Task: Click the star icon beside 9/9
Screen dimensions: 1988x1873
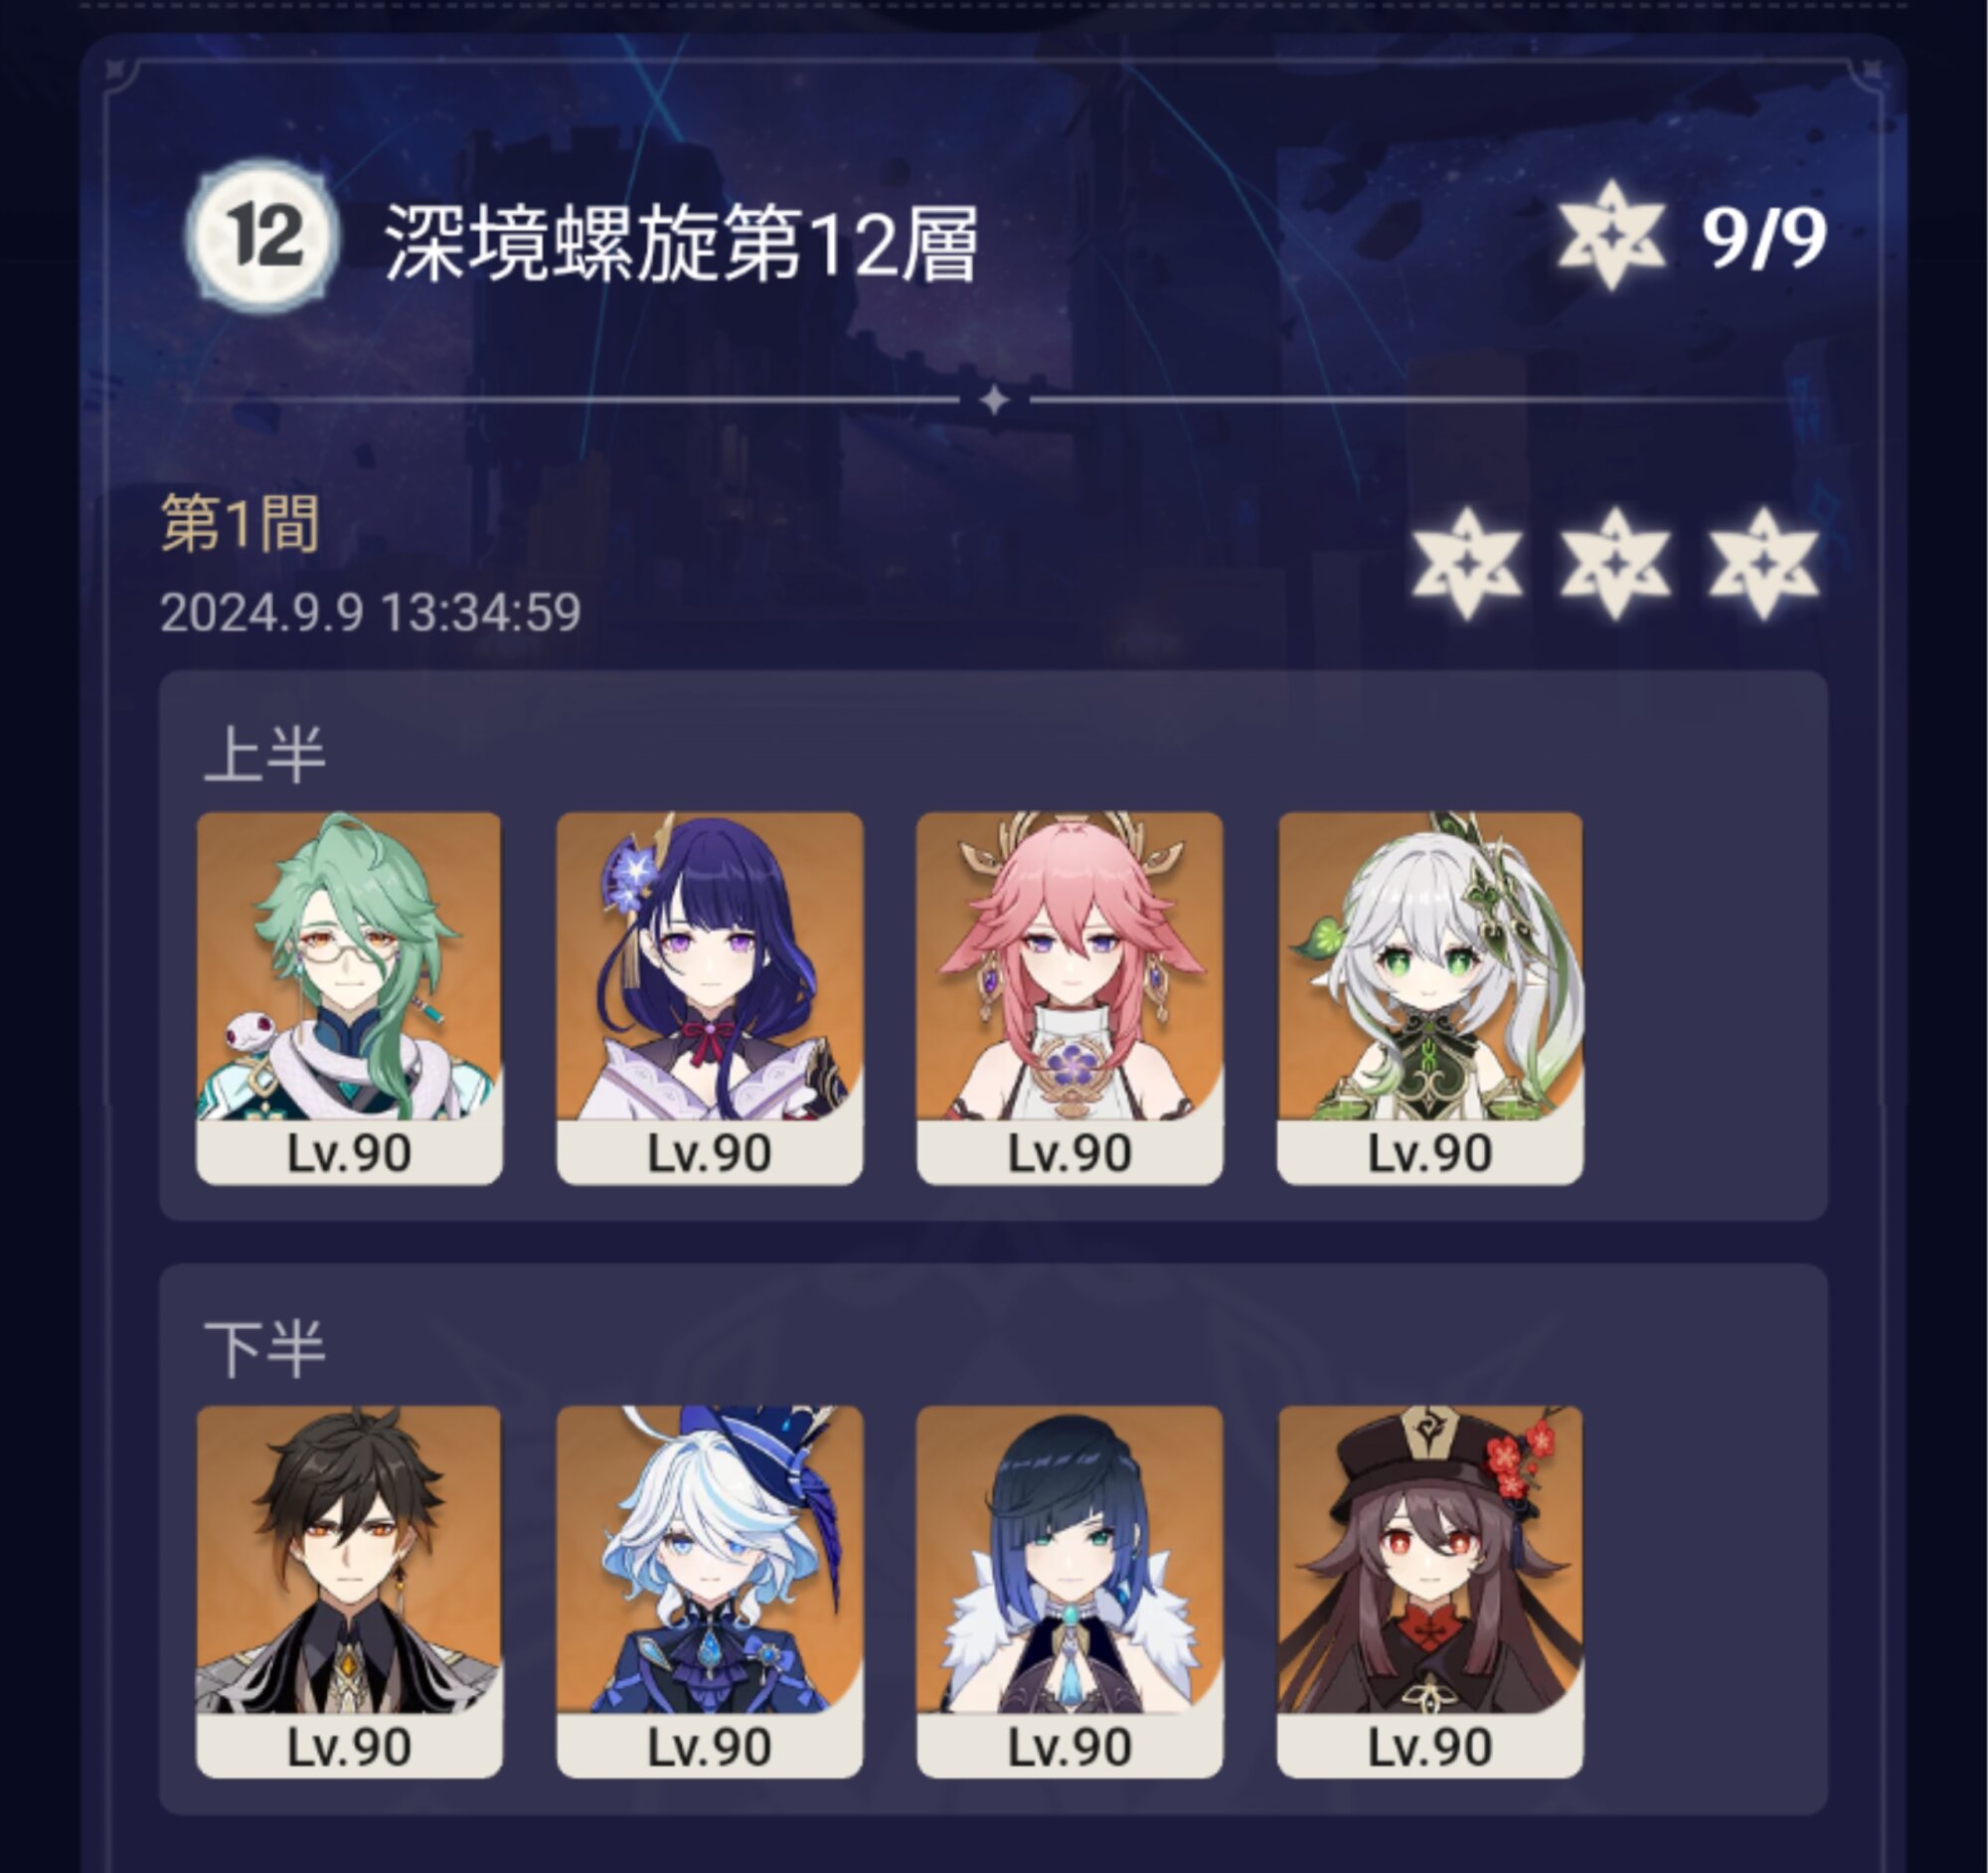Action: (1612, 236)
